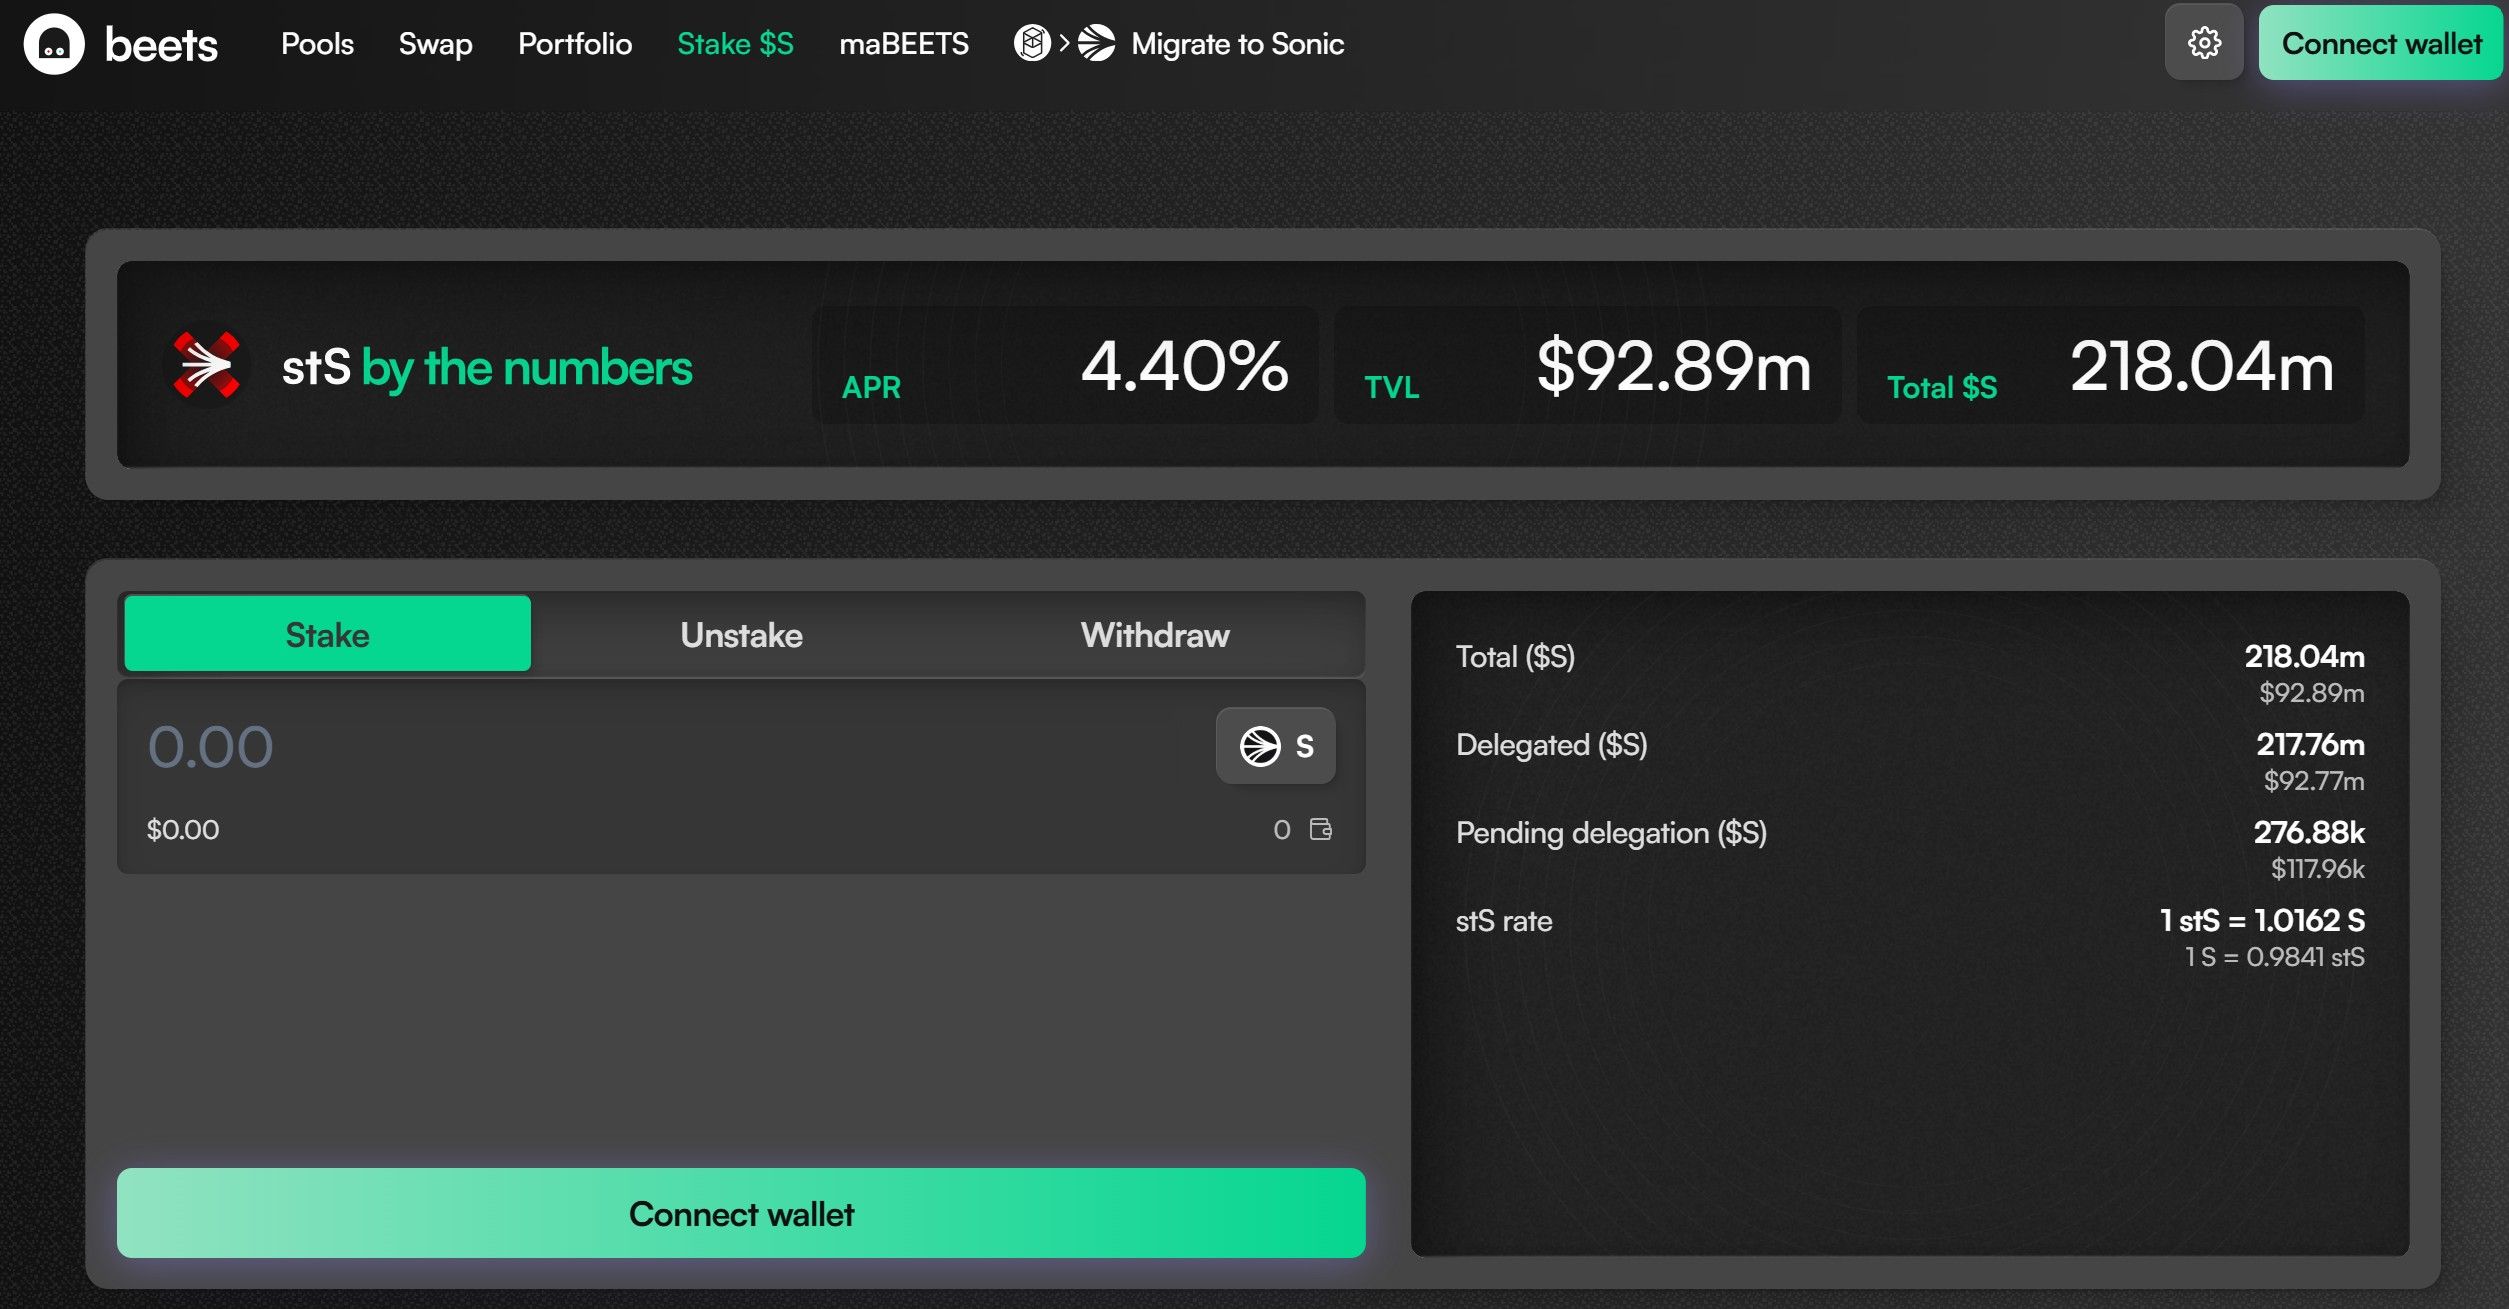Click the chevron arrow between chain icons

coord(1065,43)
